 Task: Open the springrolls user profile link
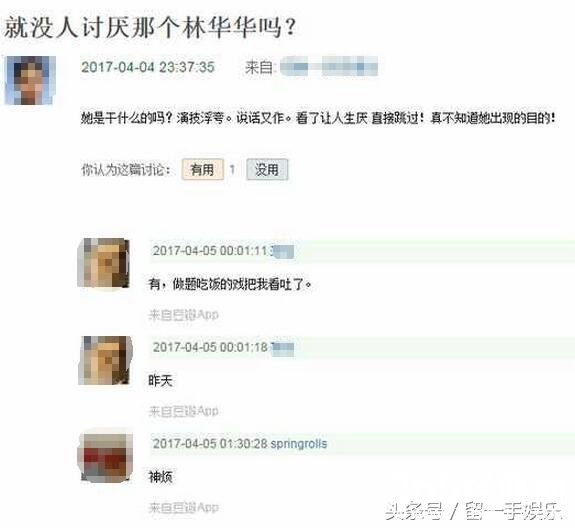(x=299, y=444)
